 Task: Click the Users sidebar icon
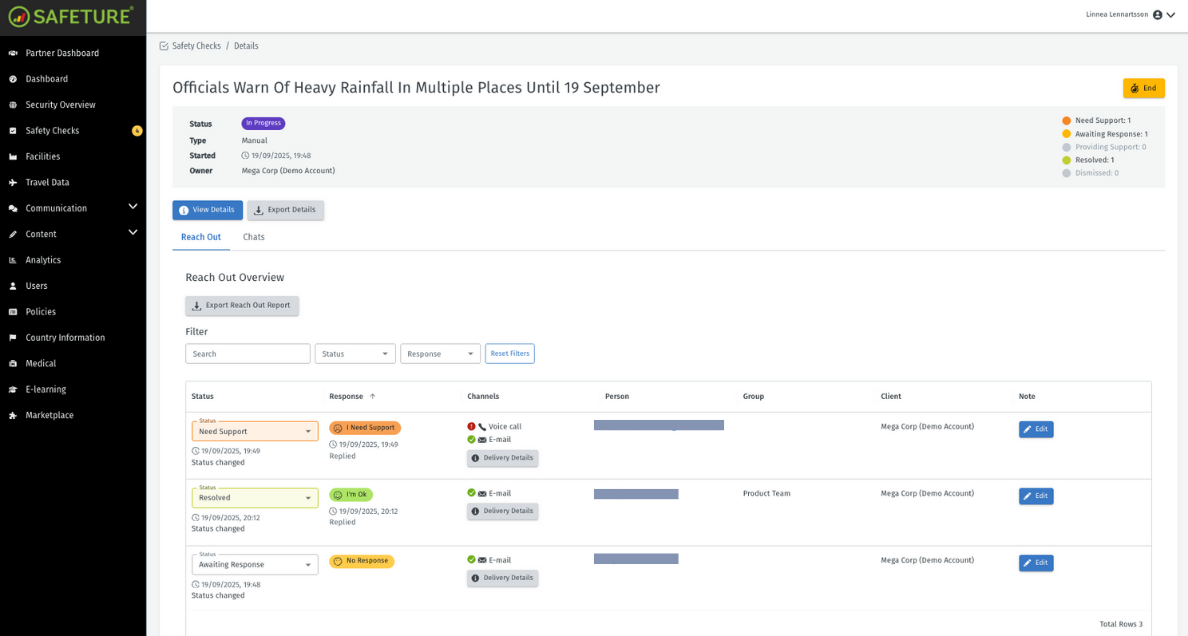pos(11,285)
